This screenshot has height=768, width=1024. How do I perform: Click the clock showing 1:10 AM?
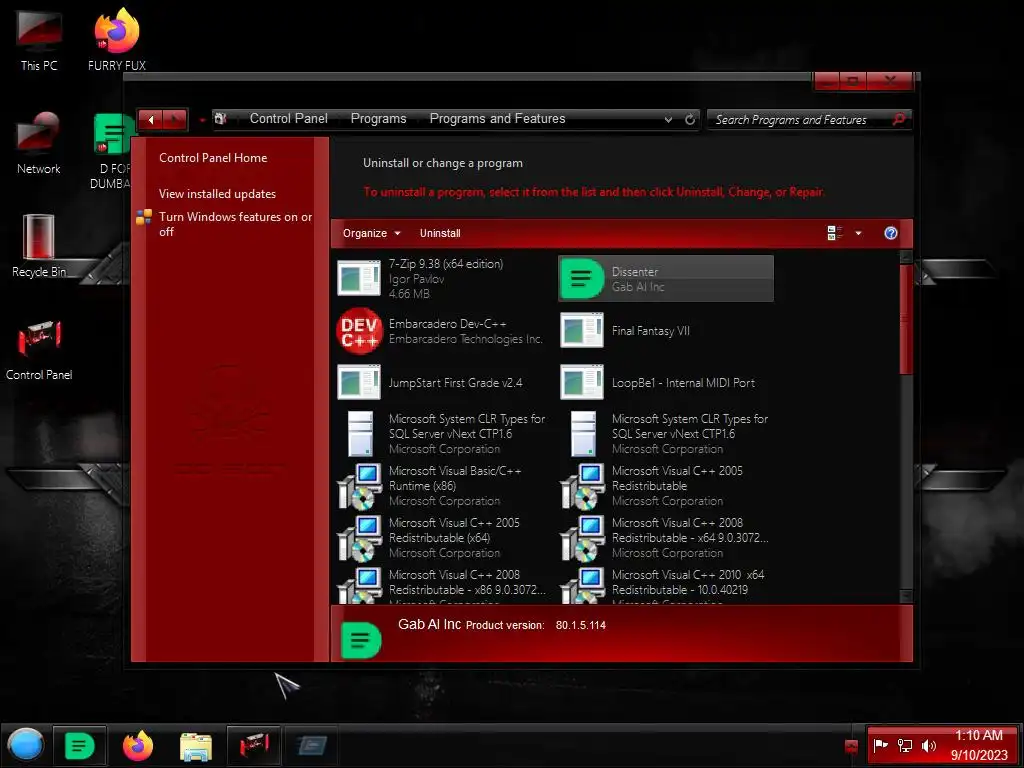(x=978, y=735)
